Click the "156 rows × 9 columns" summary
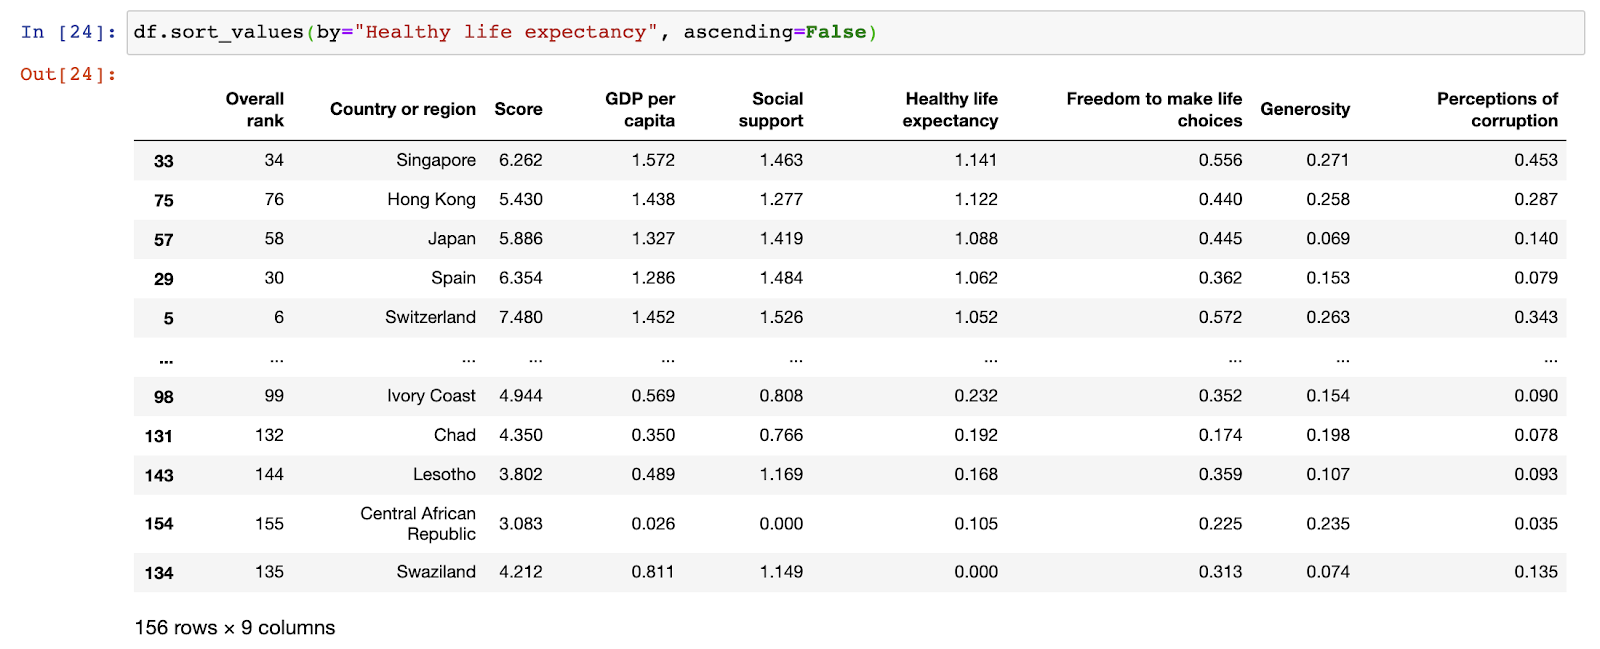 (235, 627)
